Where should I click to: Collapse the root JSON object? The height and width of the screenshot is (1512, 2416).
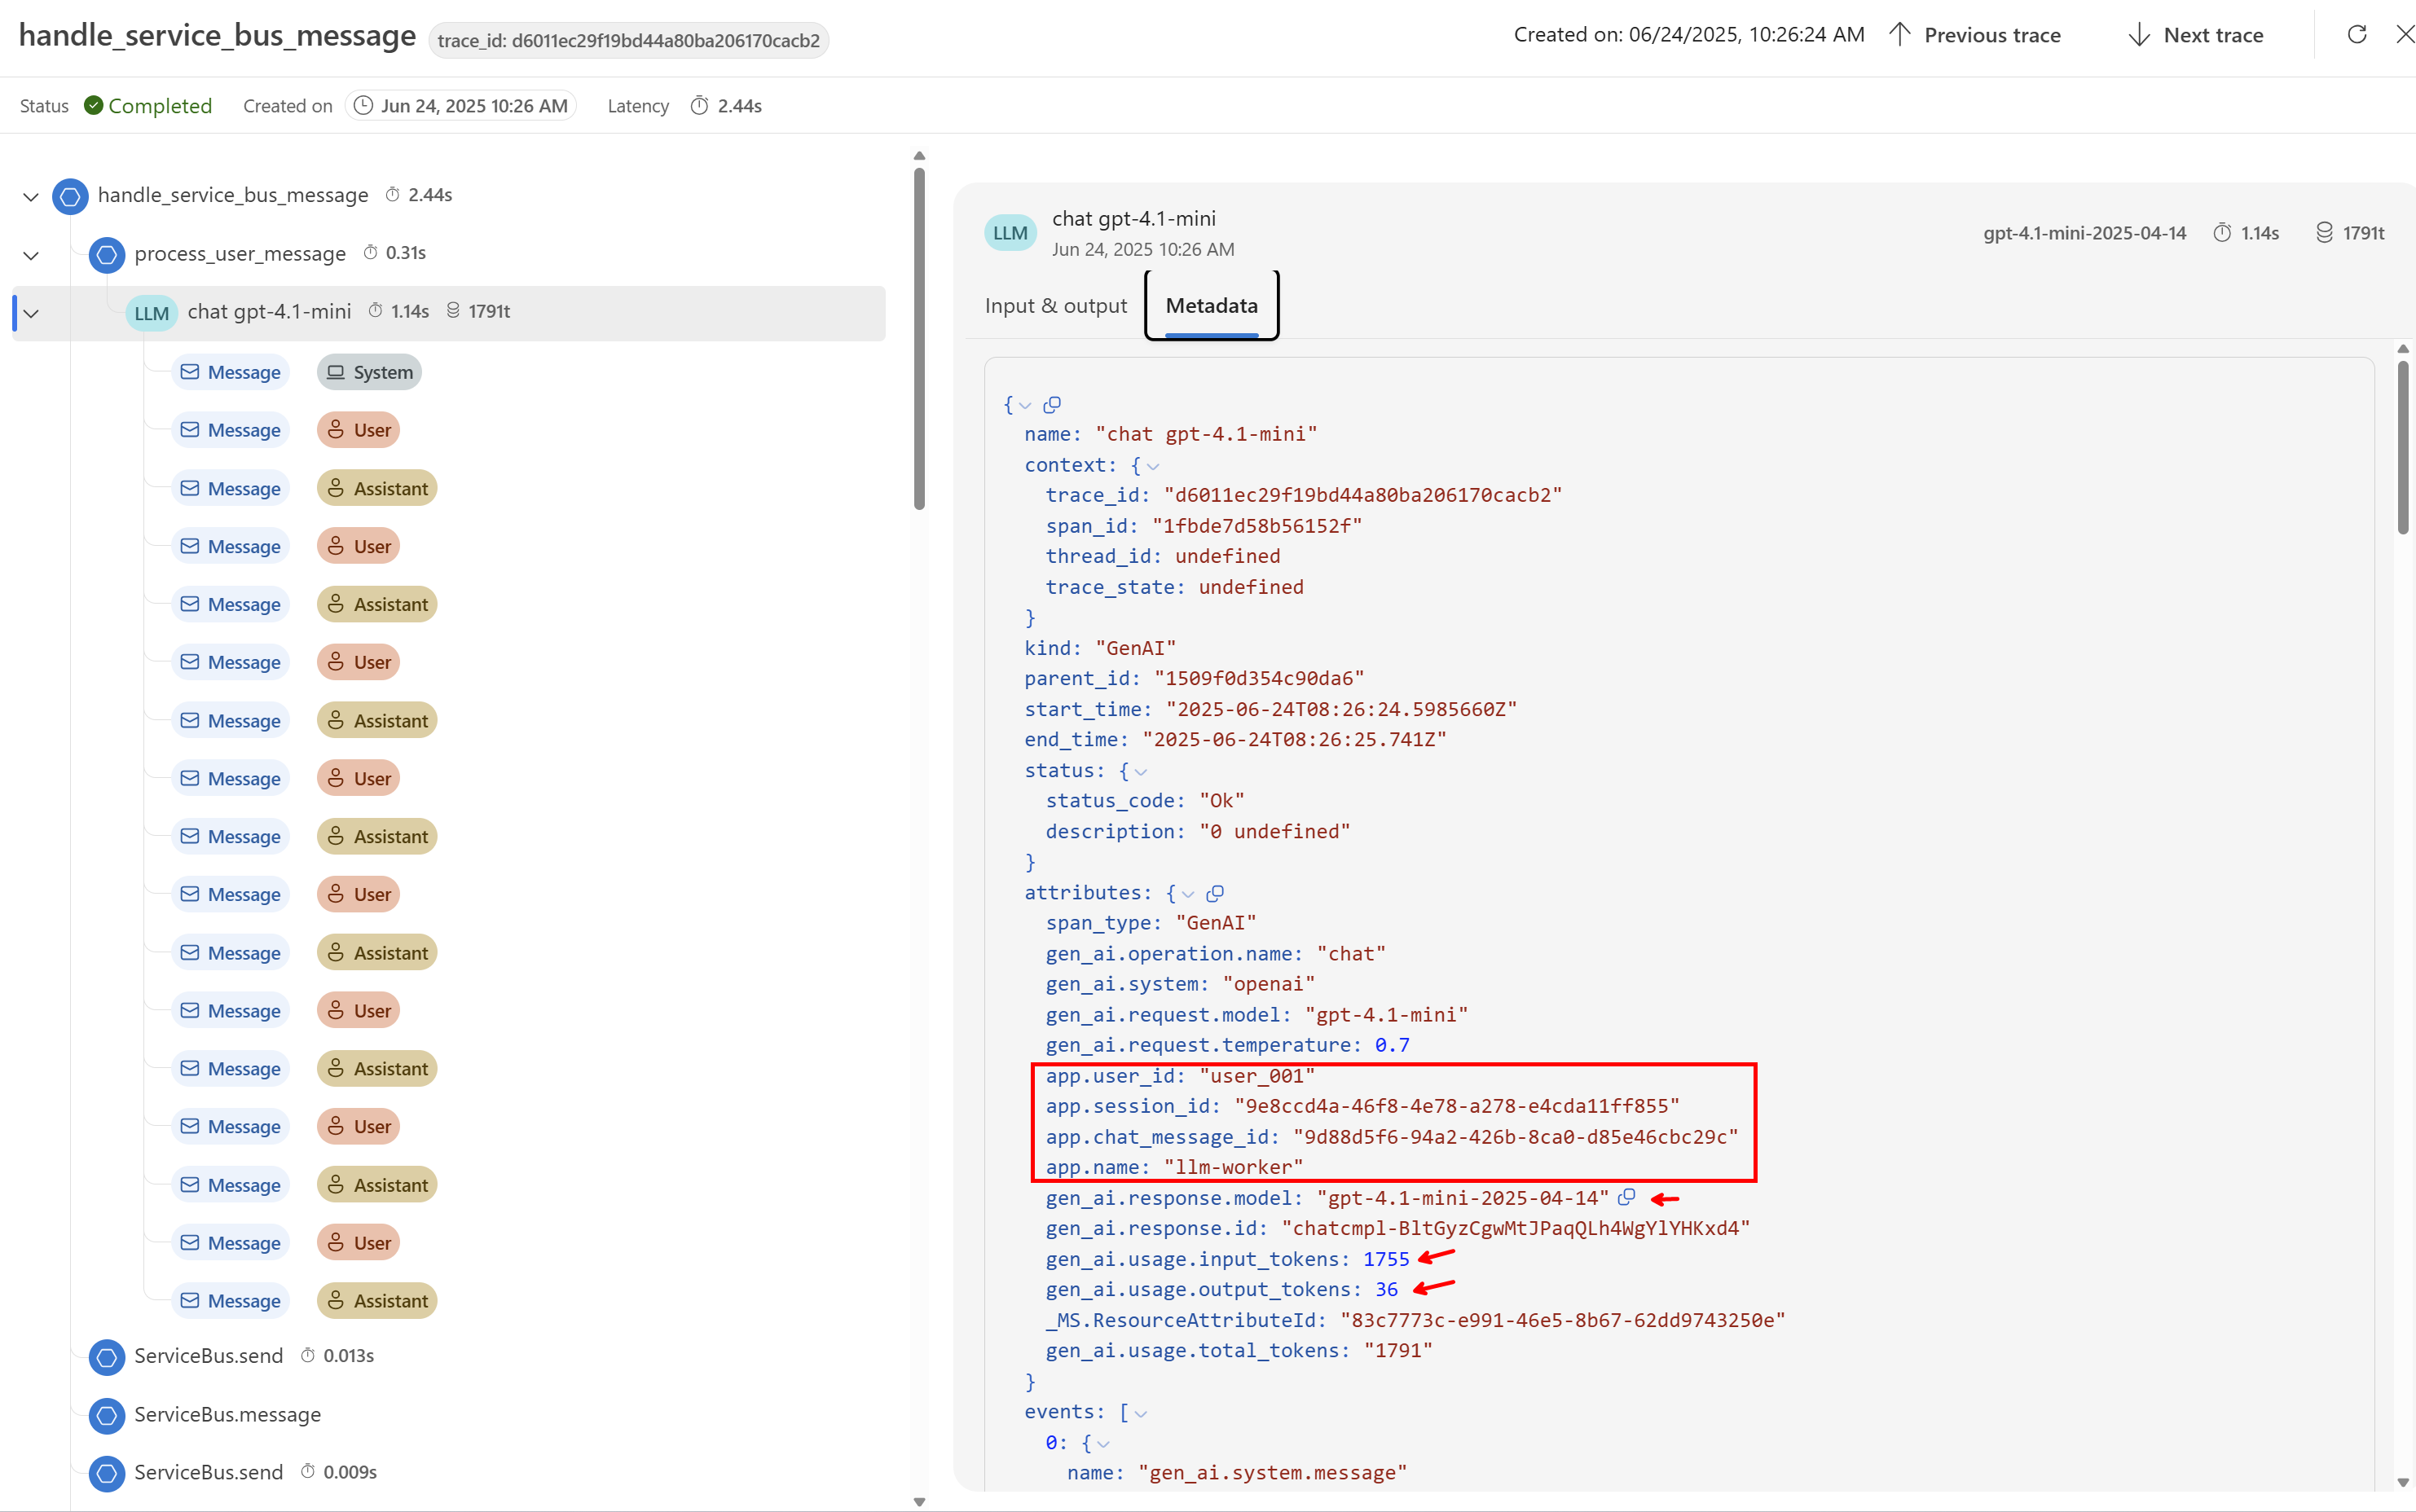pos(1025,406)
